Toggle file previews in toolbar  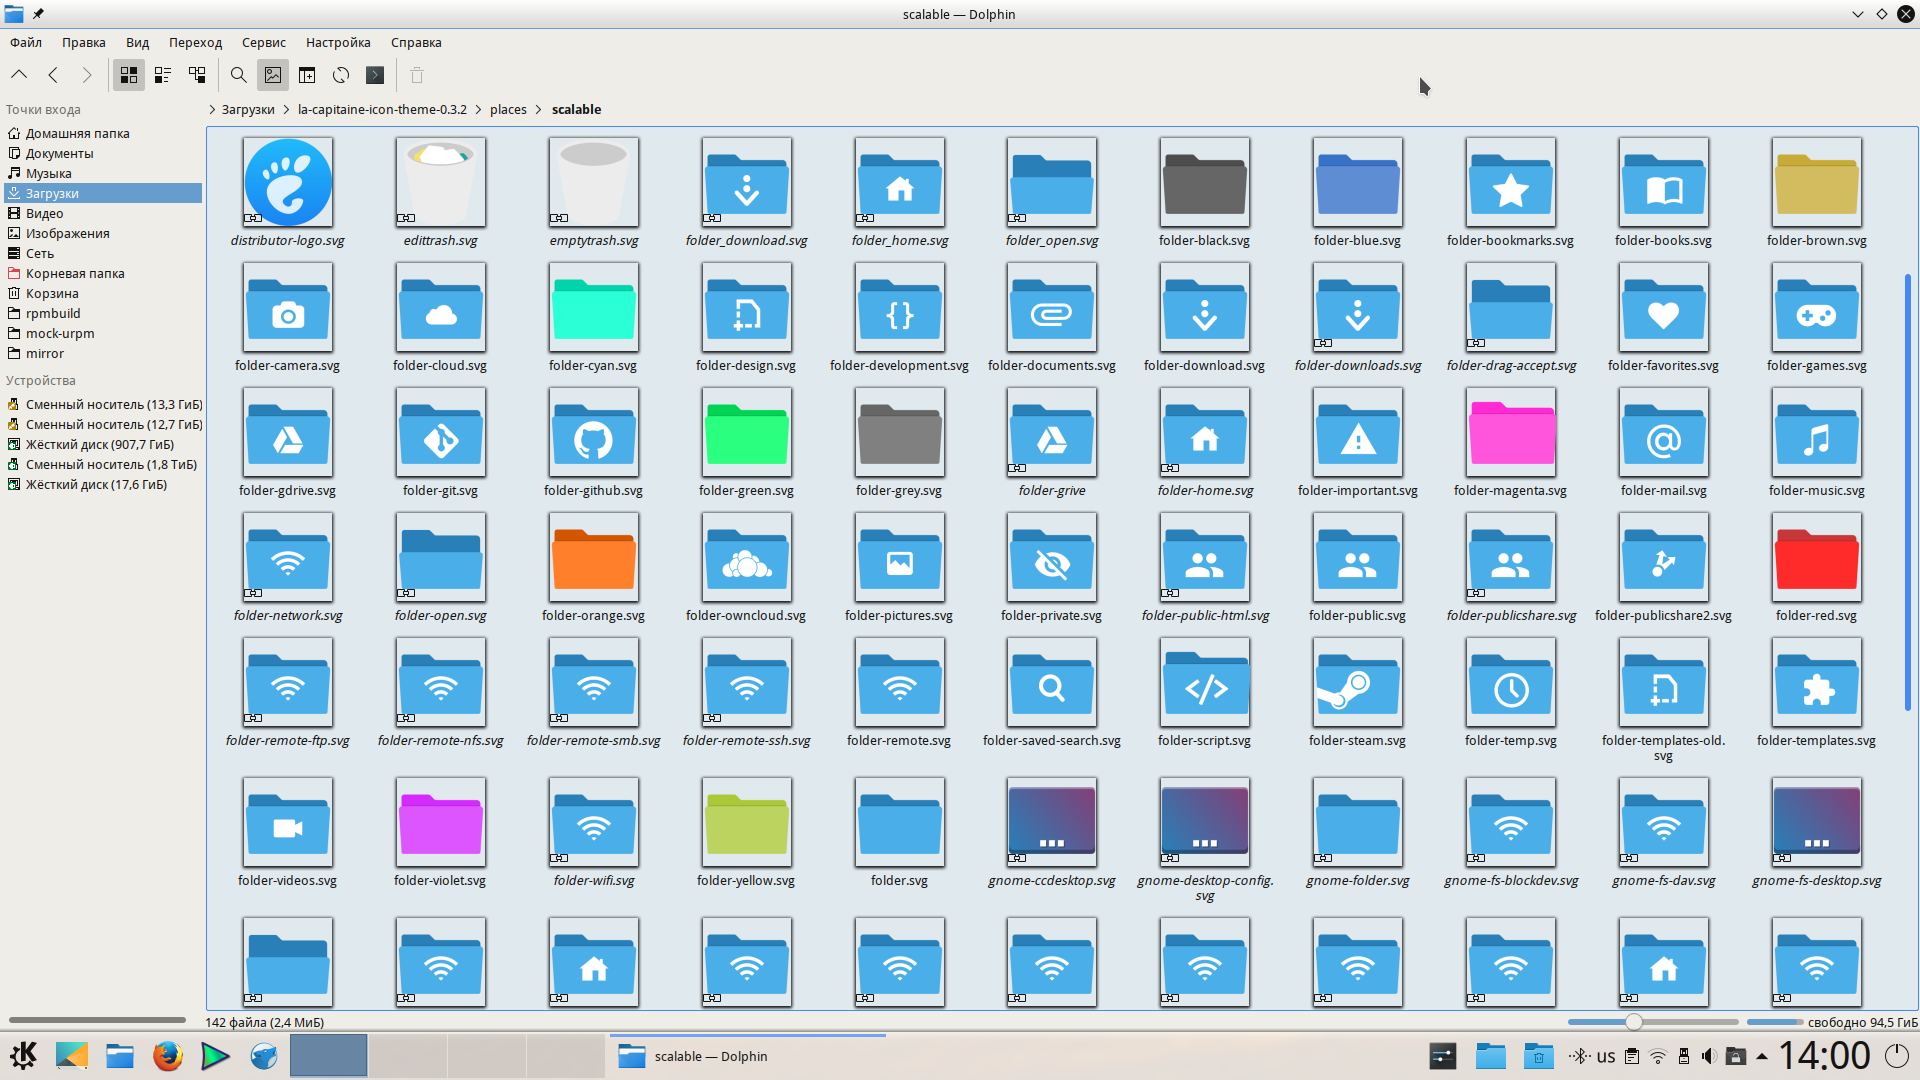273,75
